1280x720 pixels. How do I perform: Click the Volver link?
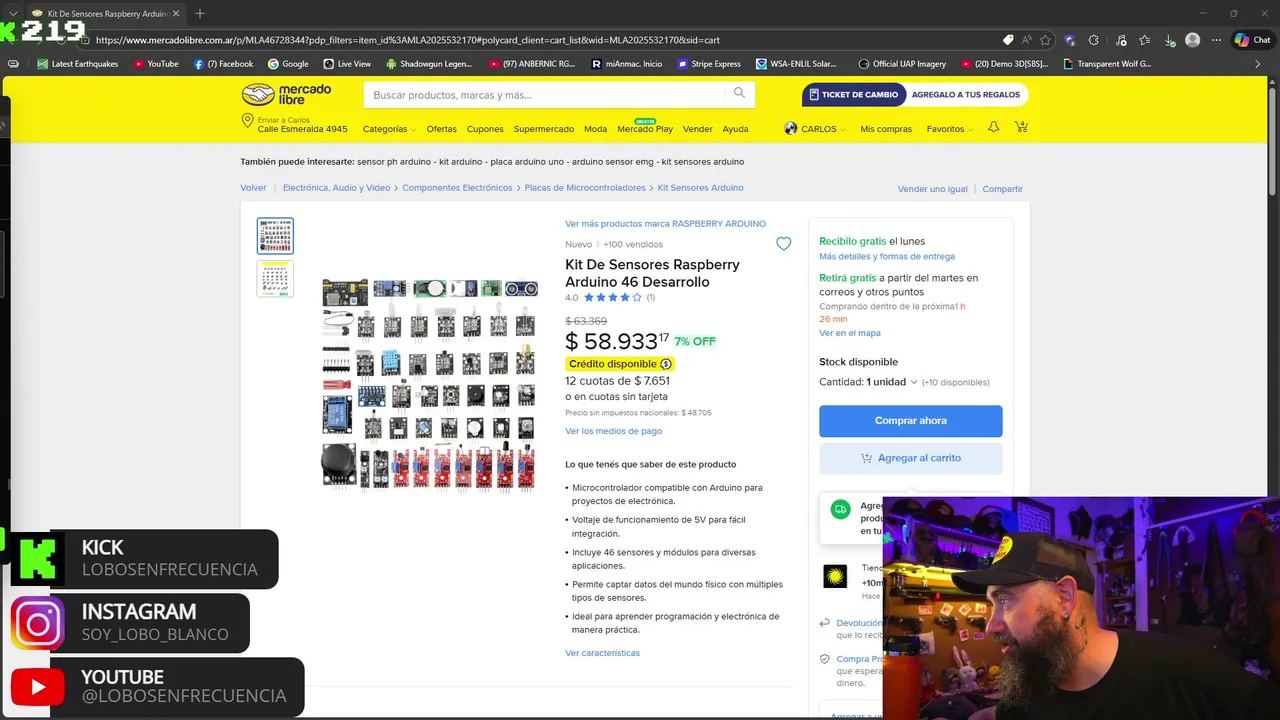click(253, 188)
